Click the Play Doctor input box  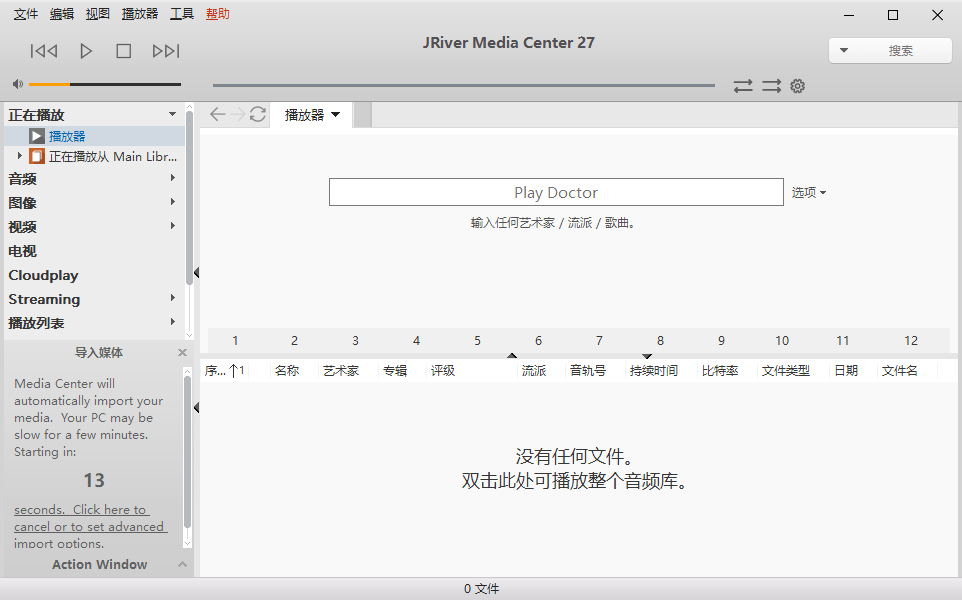(556, 192)
